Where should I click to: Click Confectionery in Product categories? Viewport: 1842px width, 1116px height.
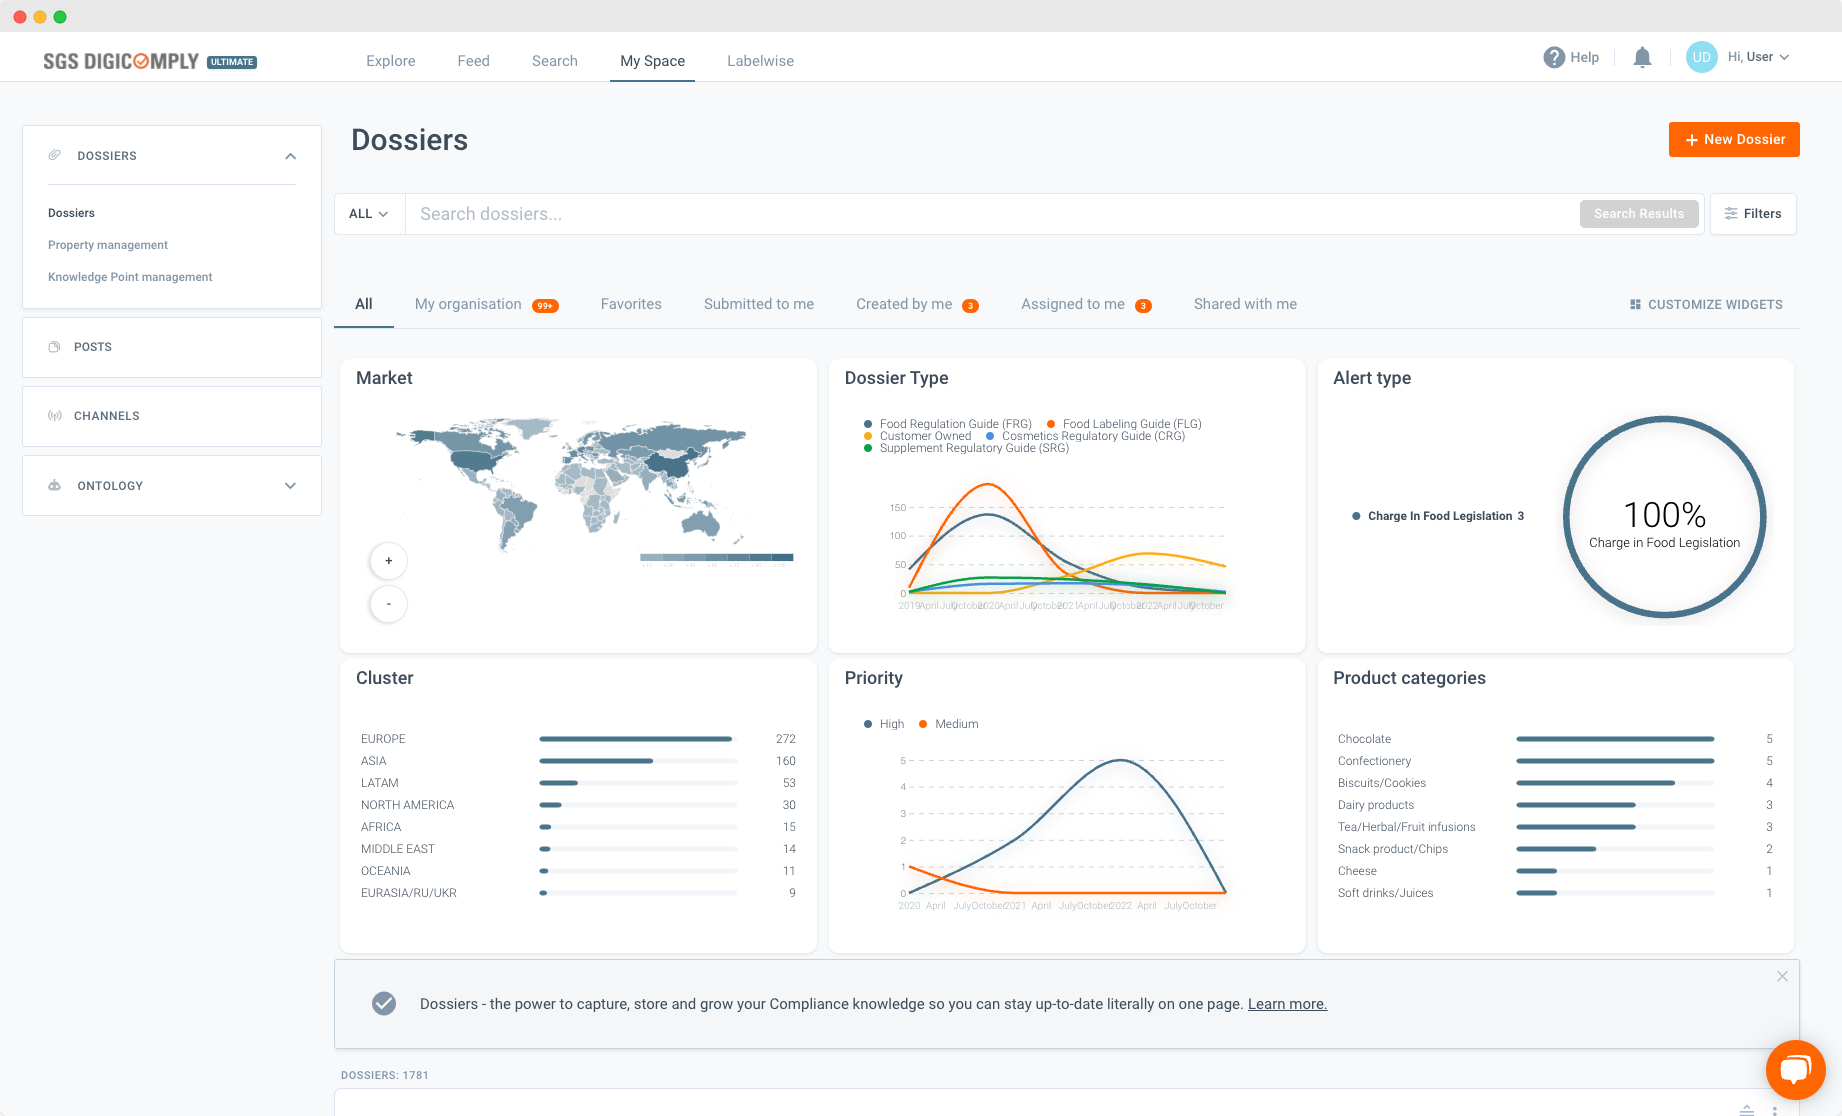[x=1375, y=761]
